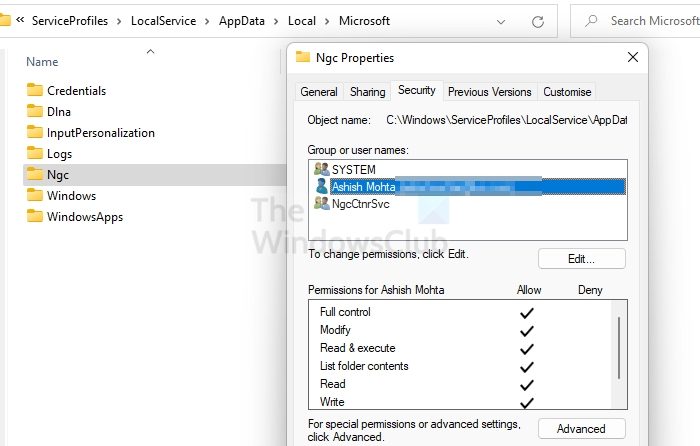Select the Ngc folder icon in file list
Screen dimensions: 700x446
click(34, 175)
